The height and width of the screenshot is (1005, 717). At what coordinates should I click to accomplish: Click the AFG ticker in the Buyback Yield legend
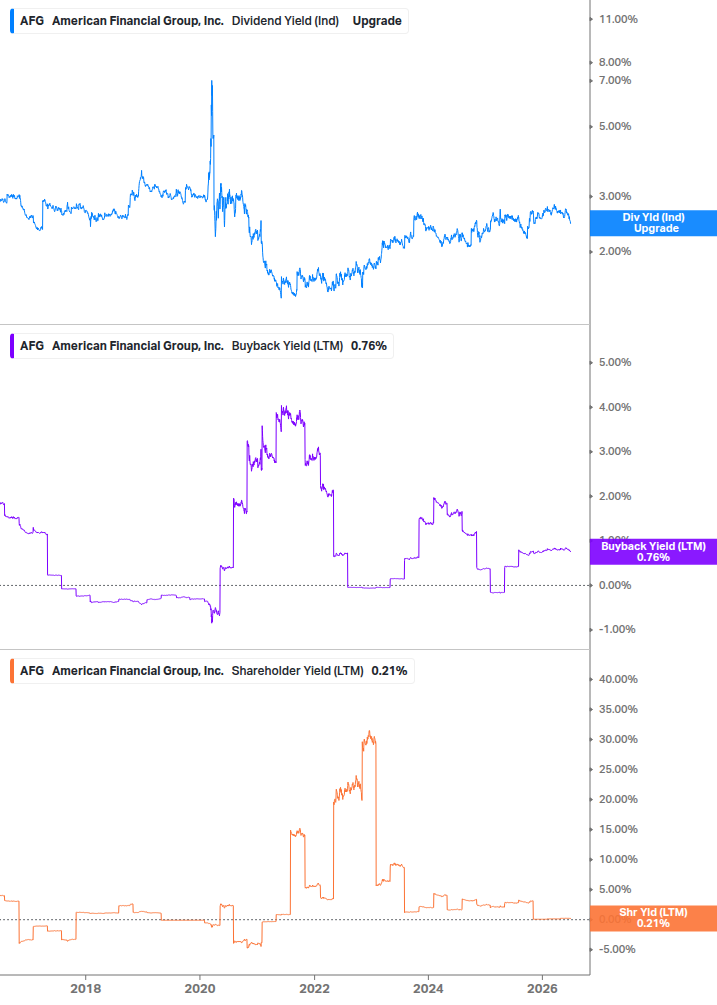32,346
